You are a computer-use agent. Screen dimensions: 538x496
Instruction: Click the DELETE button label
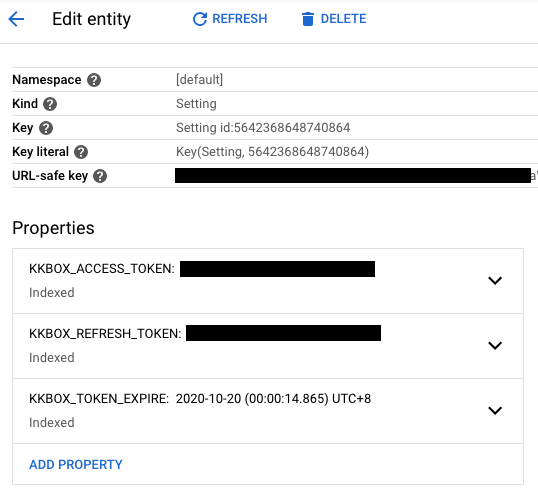343,19
